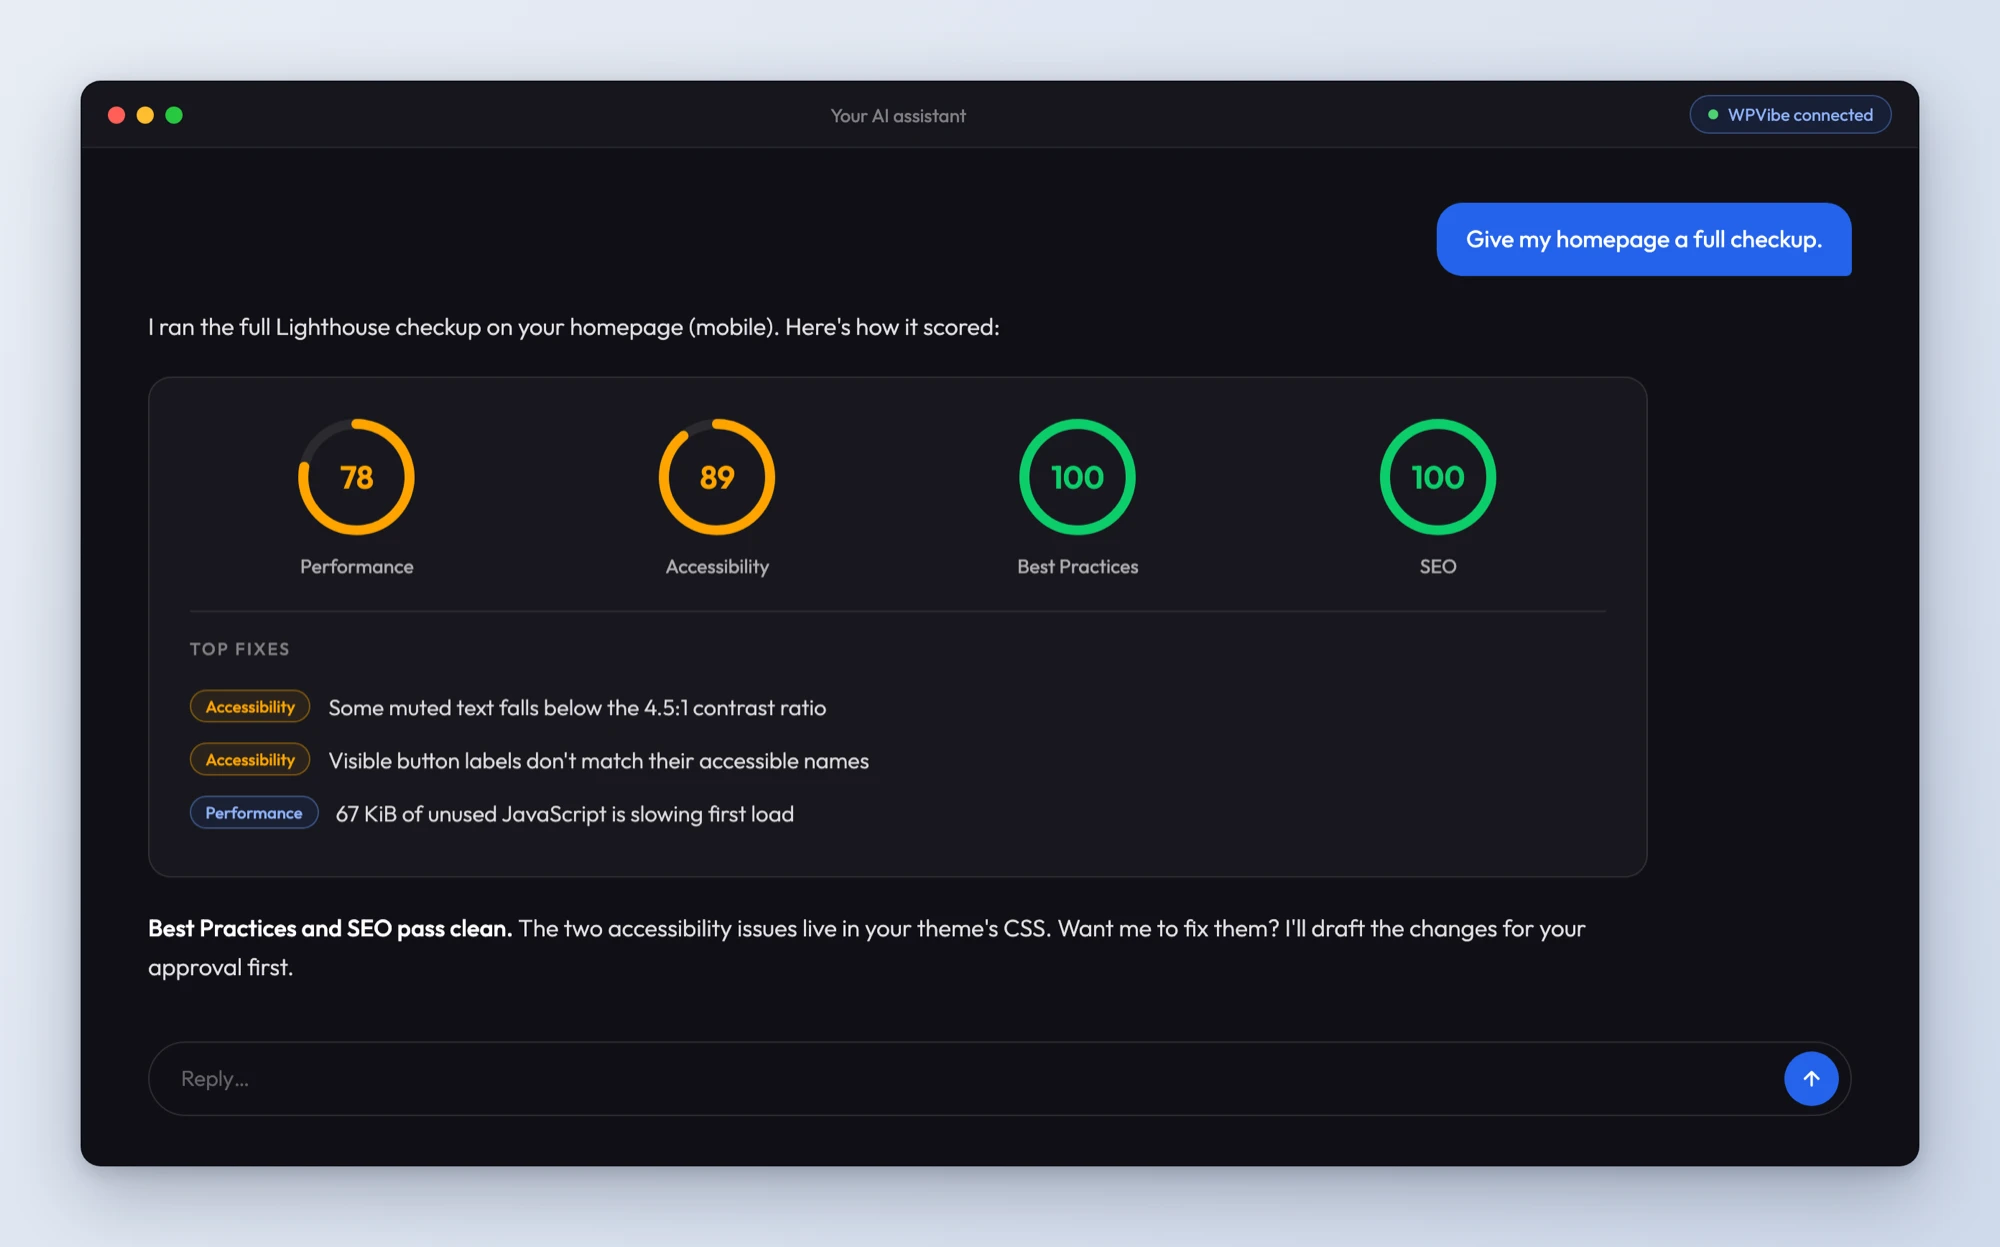Click the Performance score gauge showing 78
The image size is (2000, 1247).
pos(356,477)
